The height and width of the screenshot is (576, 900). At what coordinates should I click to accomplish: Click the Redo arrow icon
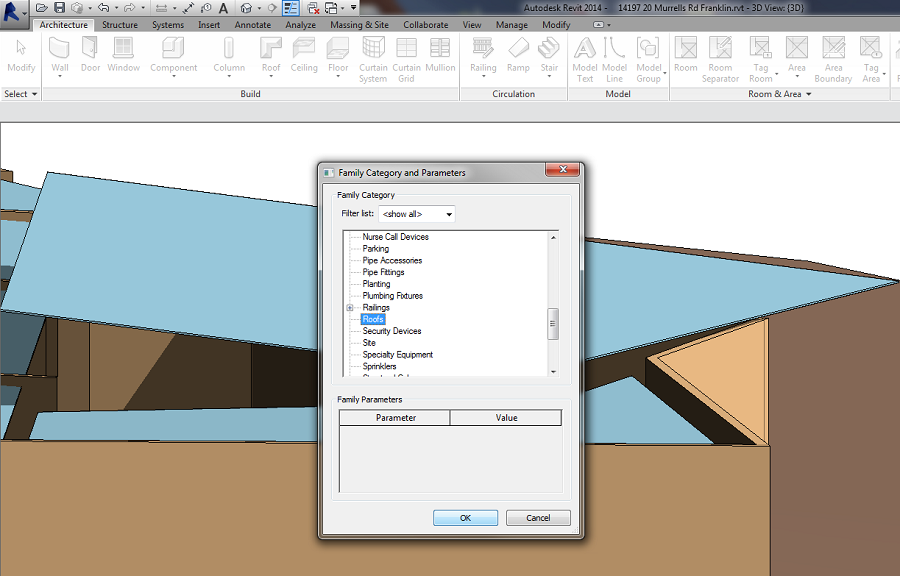[x=129, y=8]
